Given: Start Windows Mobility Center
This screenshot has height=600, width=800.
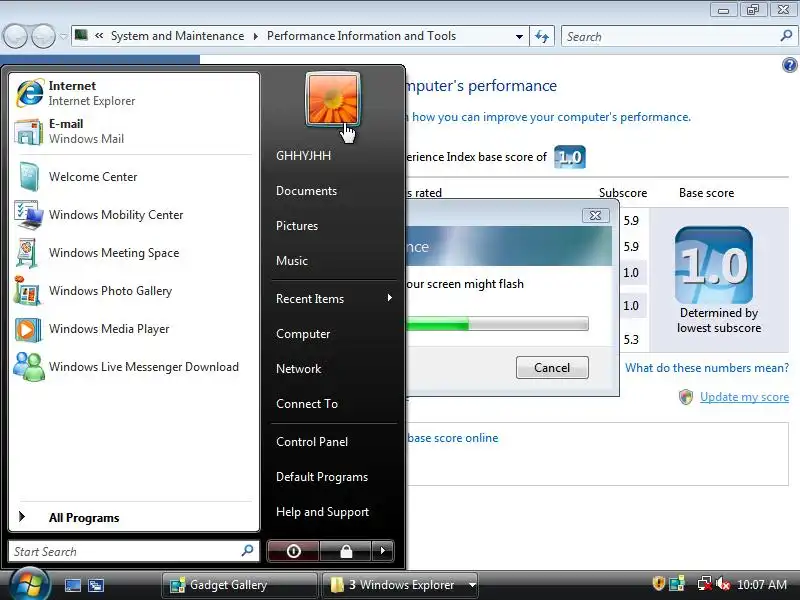Looking at the screenshot, I should point(134,215).
